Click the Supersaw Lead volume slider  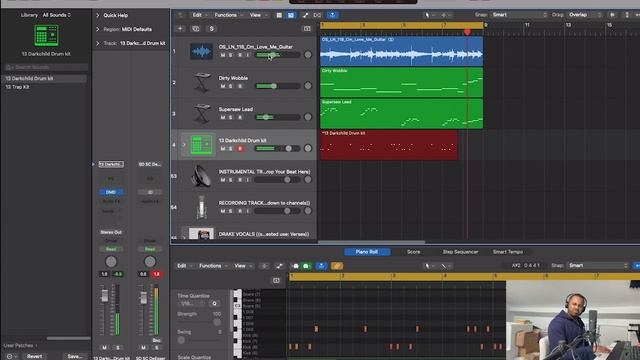[278, 118]
